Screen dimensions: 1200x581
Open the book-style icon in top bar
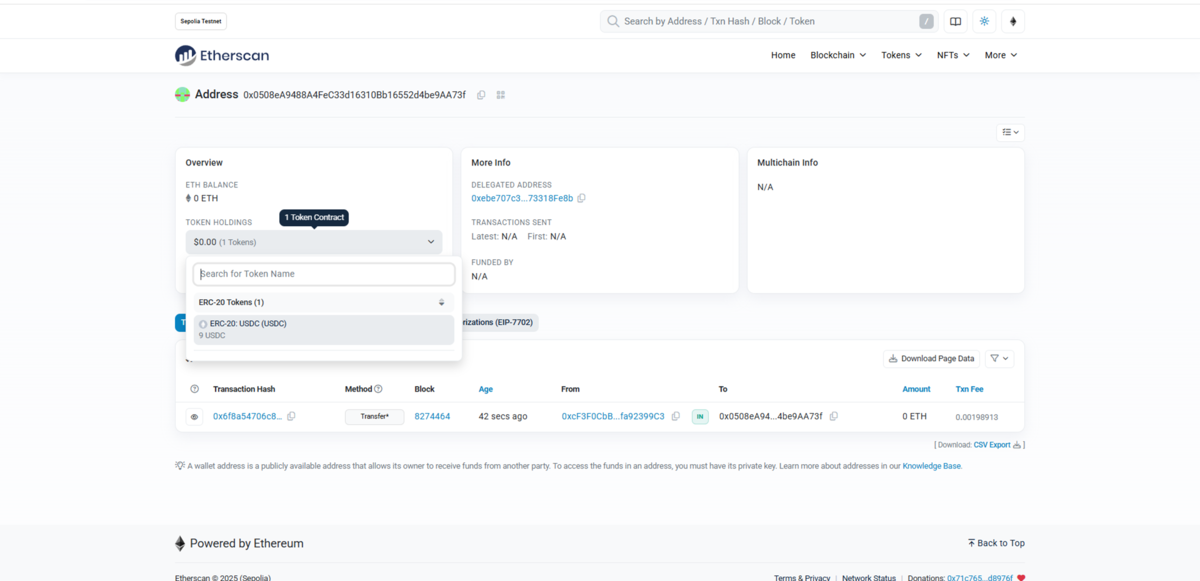tap(956, 21)
